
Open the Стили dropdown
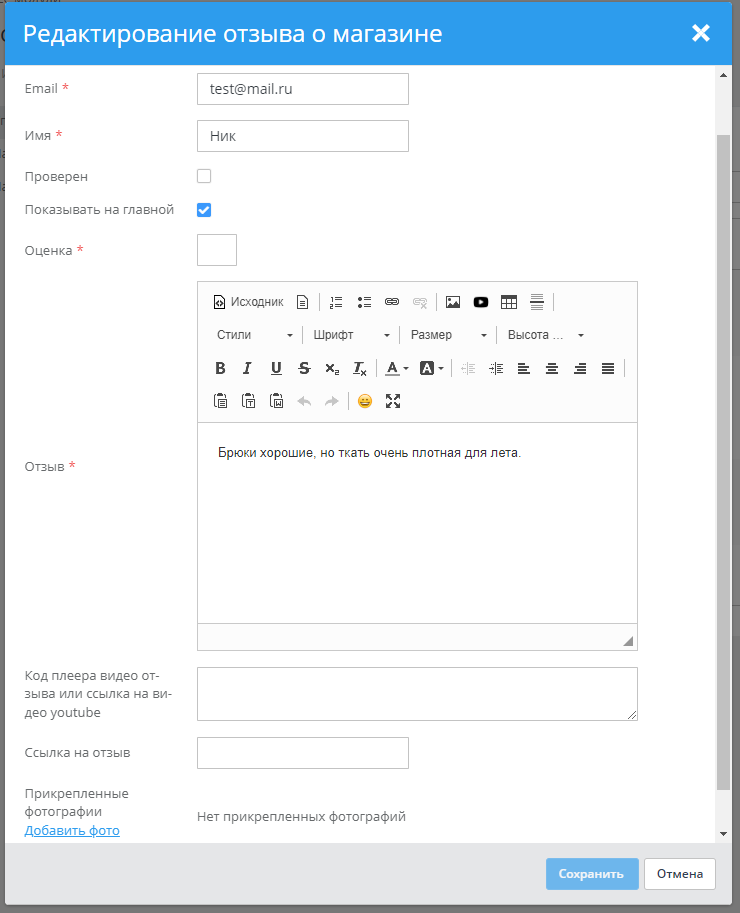click(255, 335)
